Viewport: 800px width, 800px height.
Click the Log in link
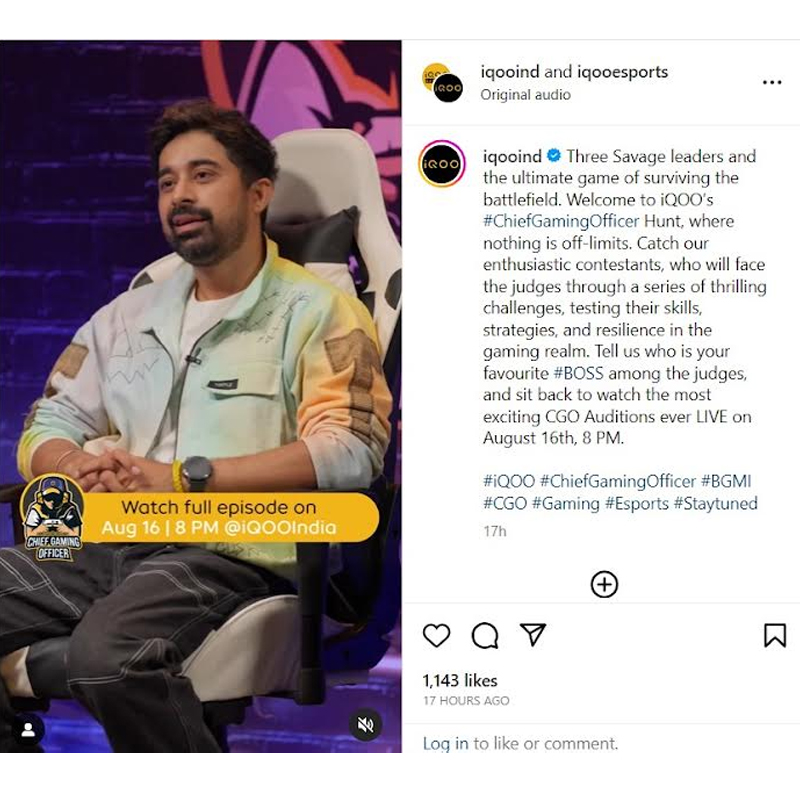[x=445, y=743]
